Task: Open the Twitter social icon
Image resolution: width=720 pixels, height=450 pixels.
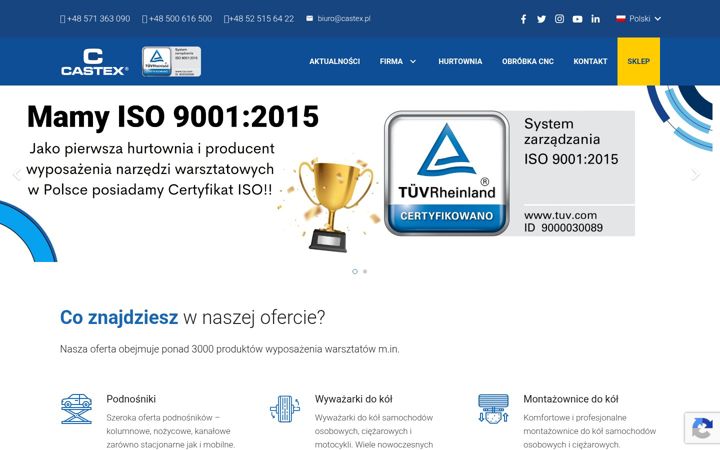Action: click(541, 19)
